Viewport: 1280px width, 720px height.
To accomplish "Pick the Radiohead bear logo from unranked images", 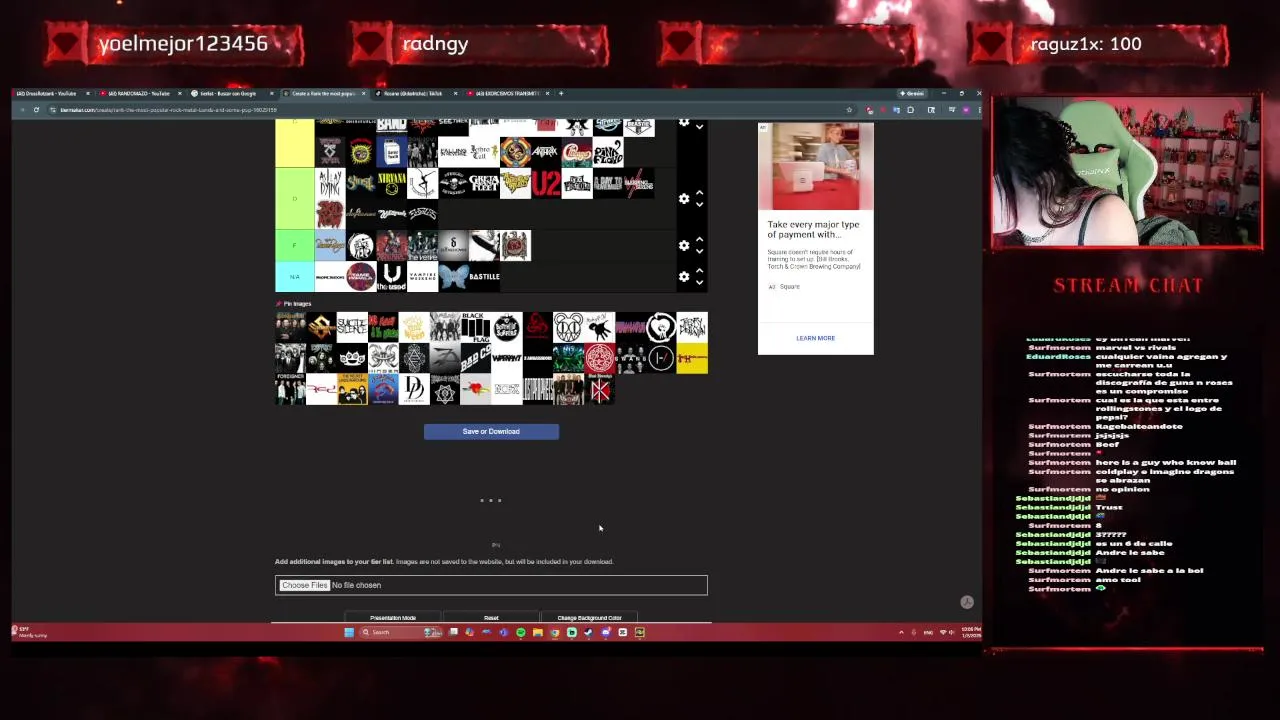I will pos(569,327).
